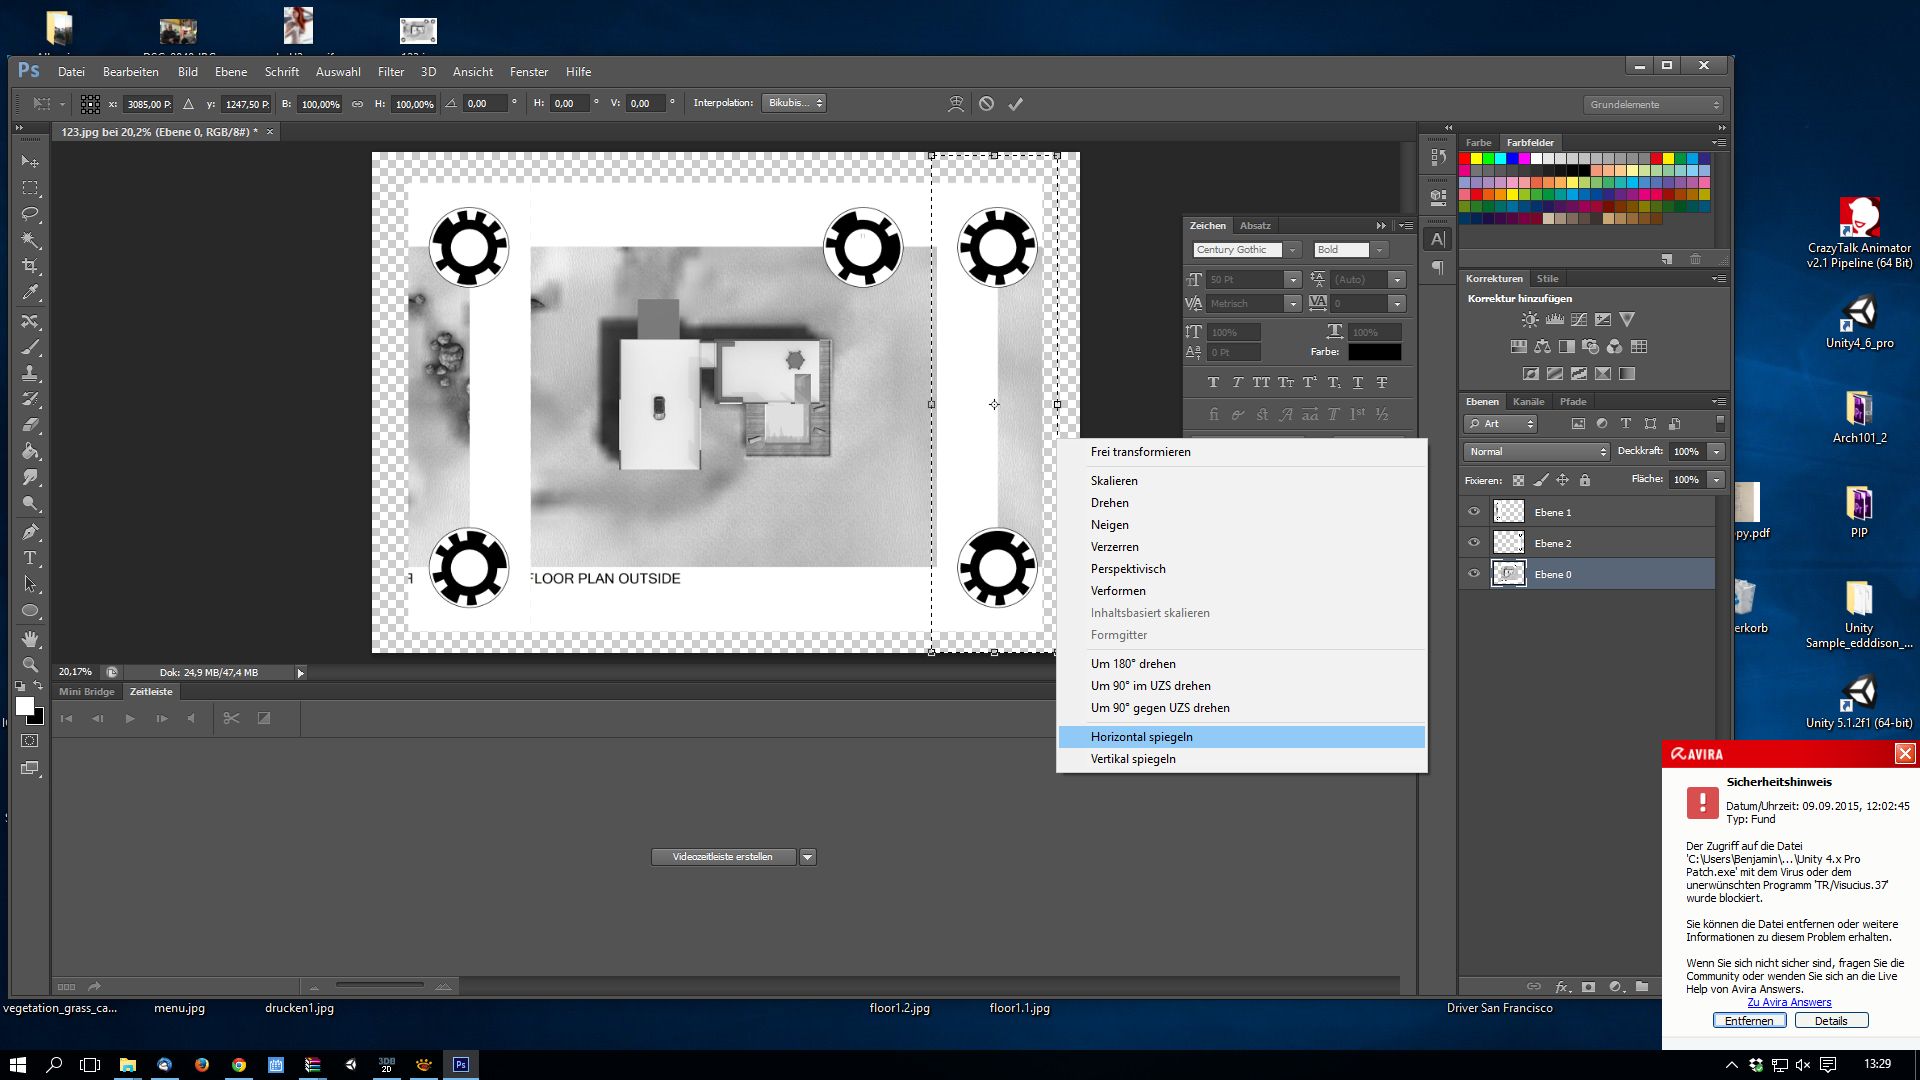The width and height of the screenshot is (1920, 1080).
Task: Expand the font style dropdown Bold
Action: point(1379,249)
